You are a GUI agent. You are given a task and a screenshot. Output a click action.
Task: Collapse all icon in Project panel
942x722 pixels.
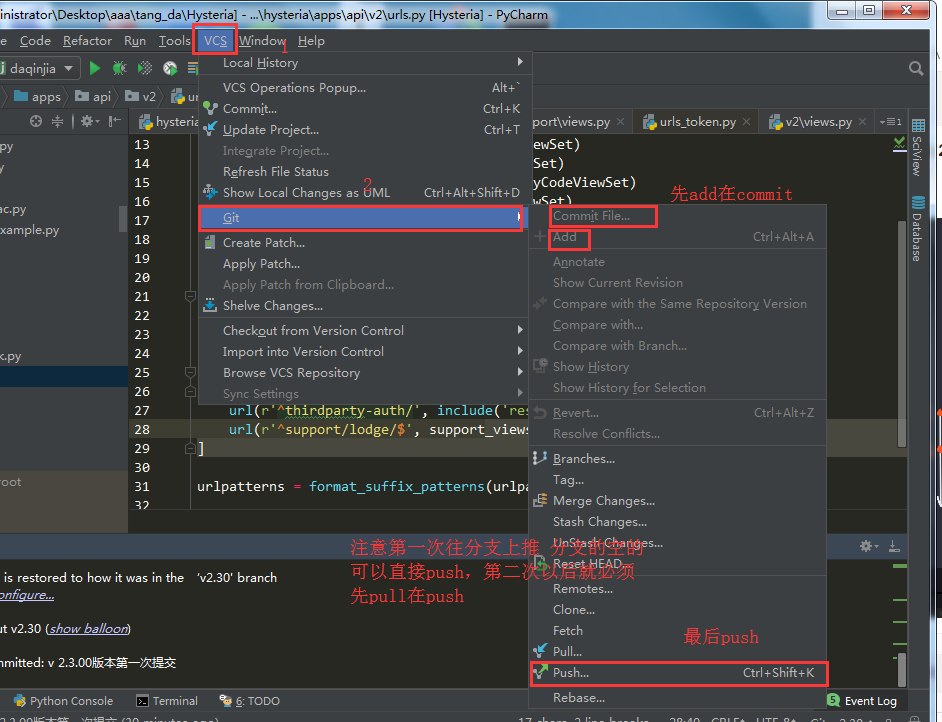(x=57, y=121)
